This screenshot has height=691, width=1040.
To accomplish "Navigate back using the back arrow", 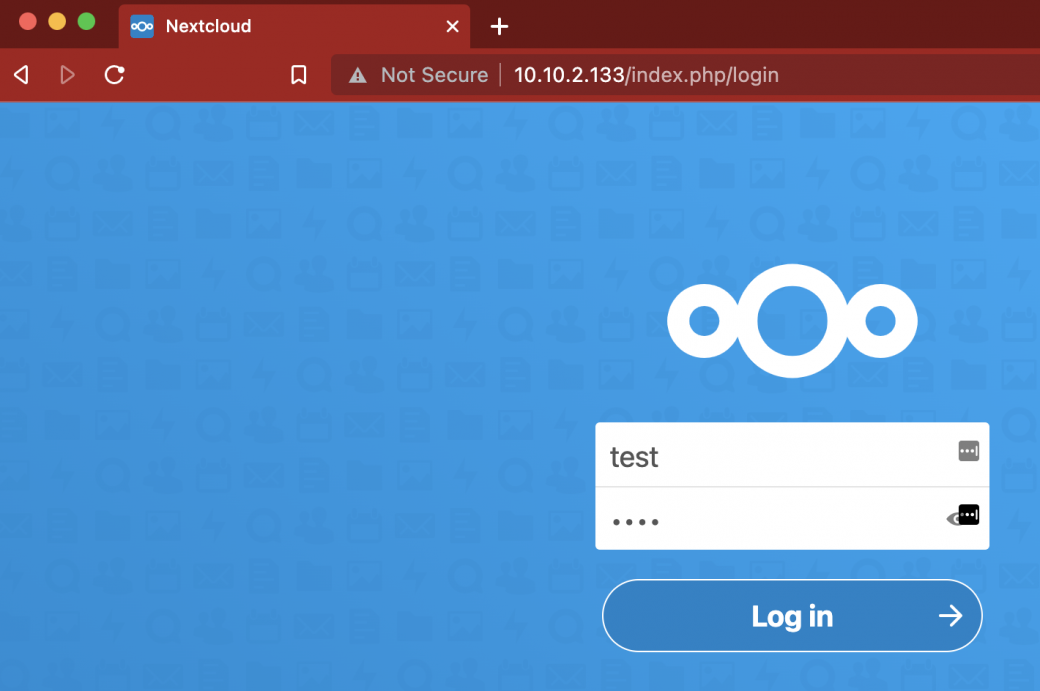I will pyautogui.click(x=20, y=74).
